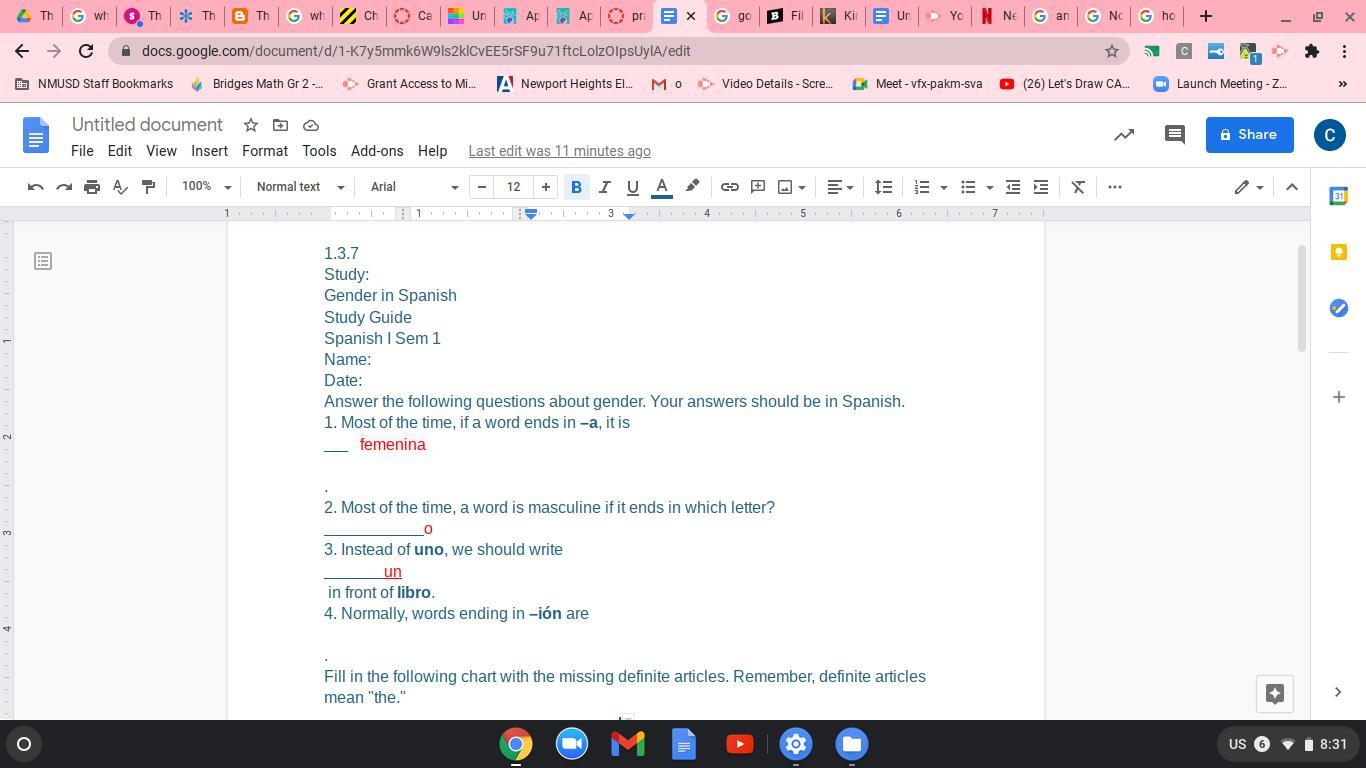Image resolution: width=1366 pixels, height=768 pixels.
Task: Open the Edit menu
Action: point(120,151)
